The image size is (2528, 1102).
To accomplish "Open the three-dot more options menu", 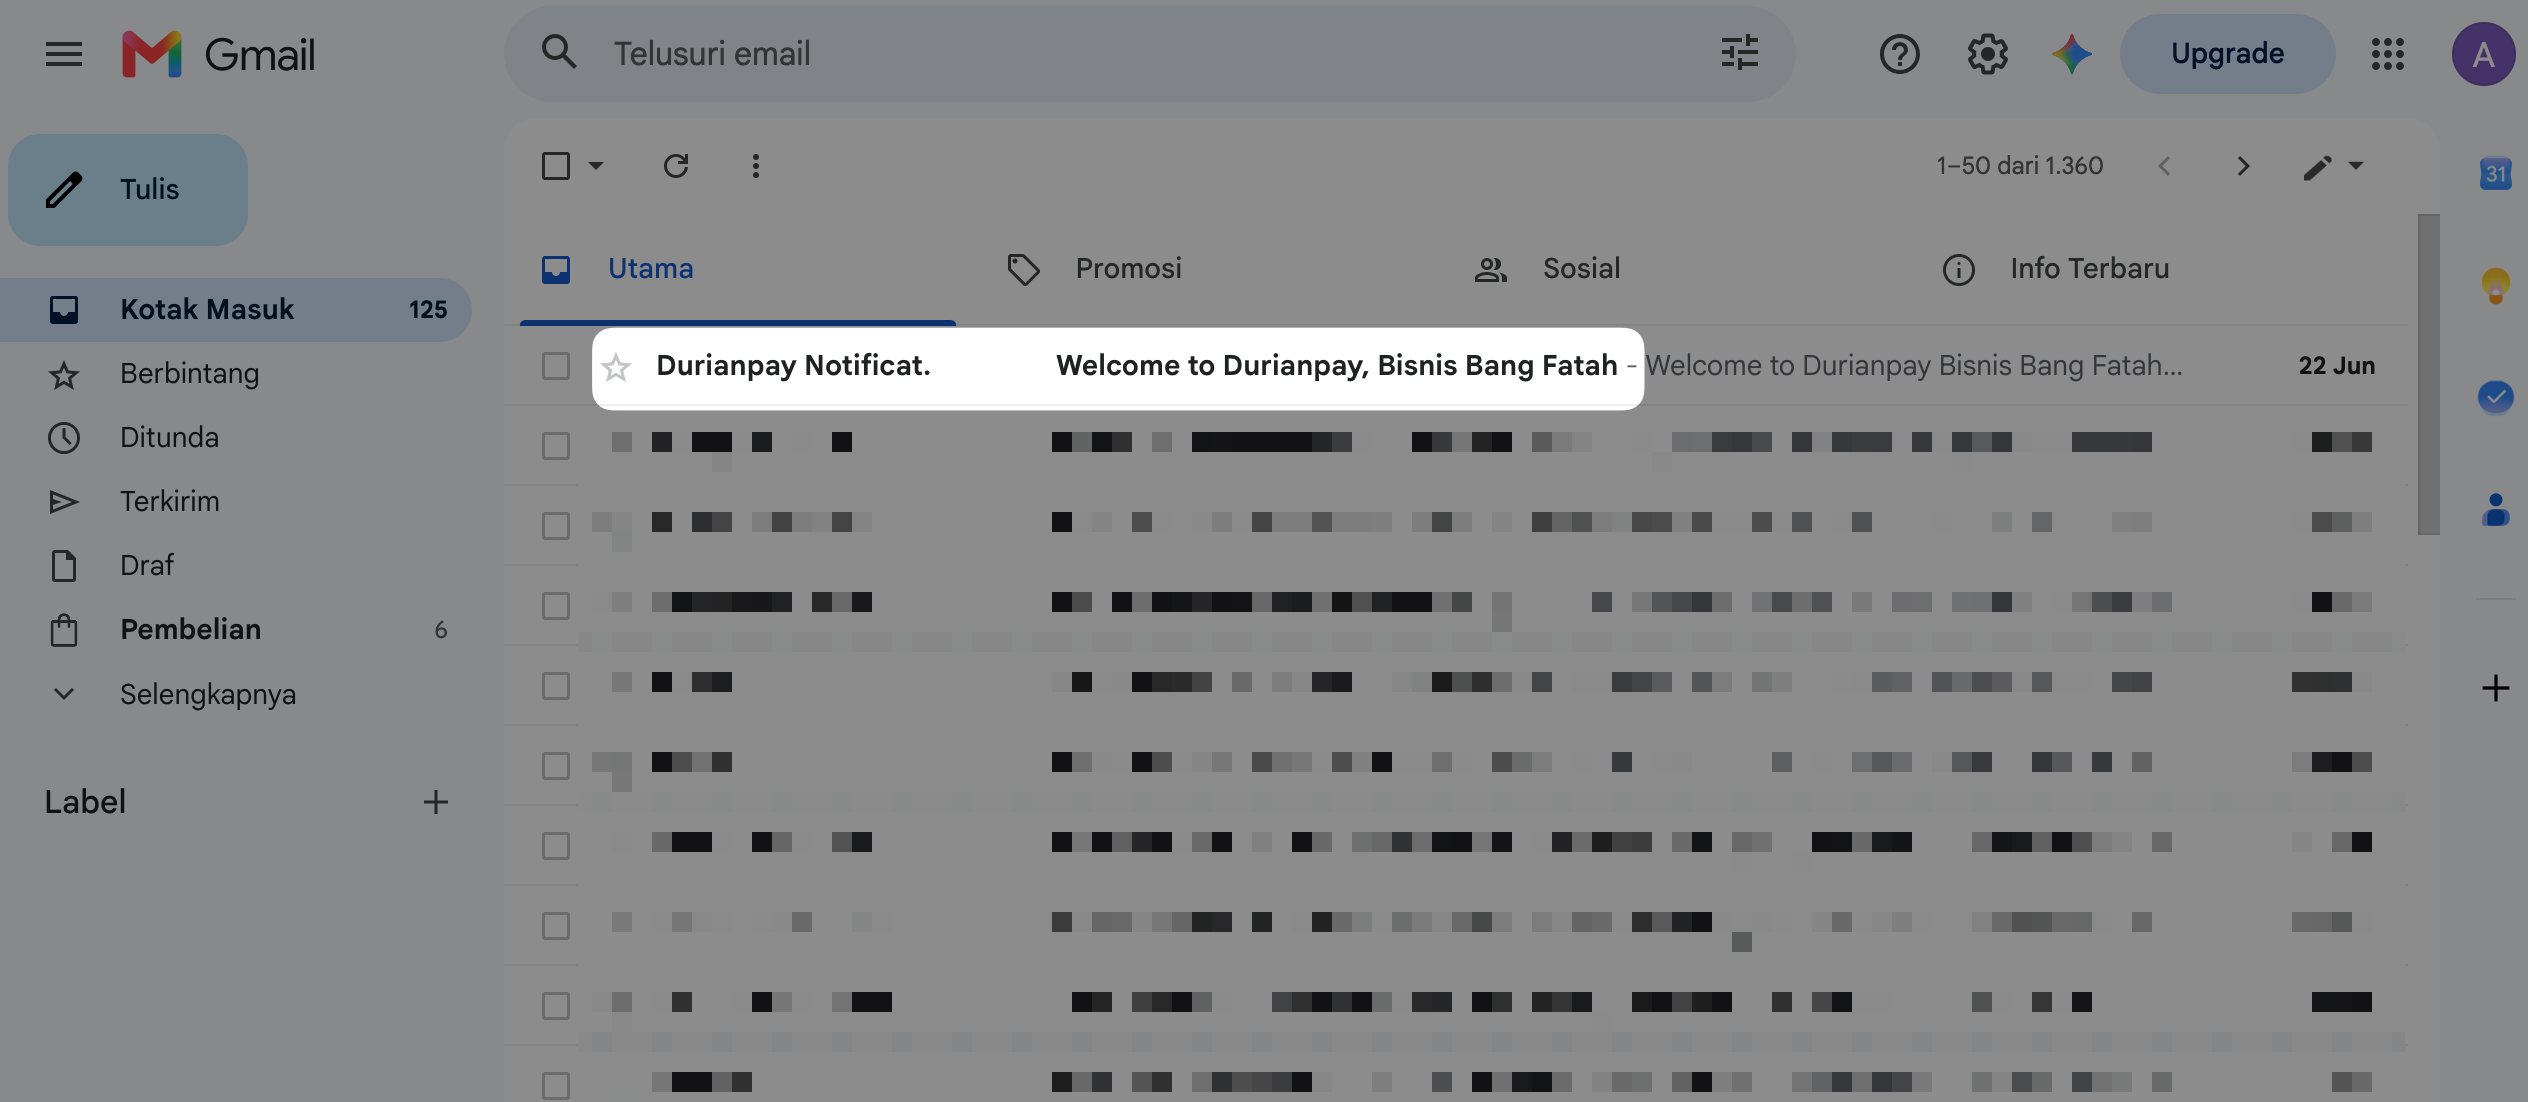I will pyautogui.click(x=756, y=166).
